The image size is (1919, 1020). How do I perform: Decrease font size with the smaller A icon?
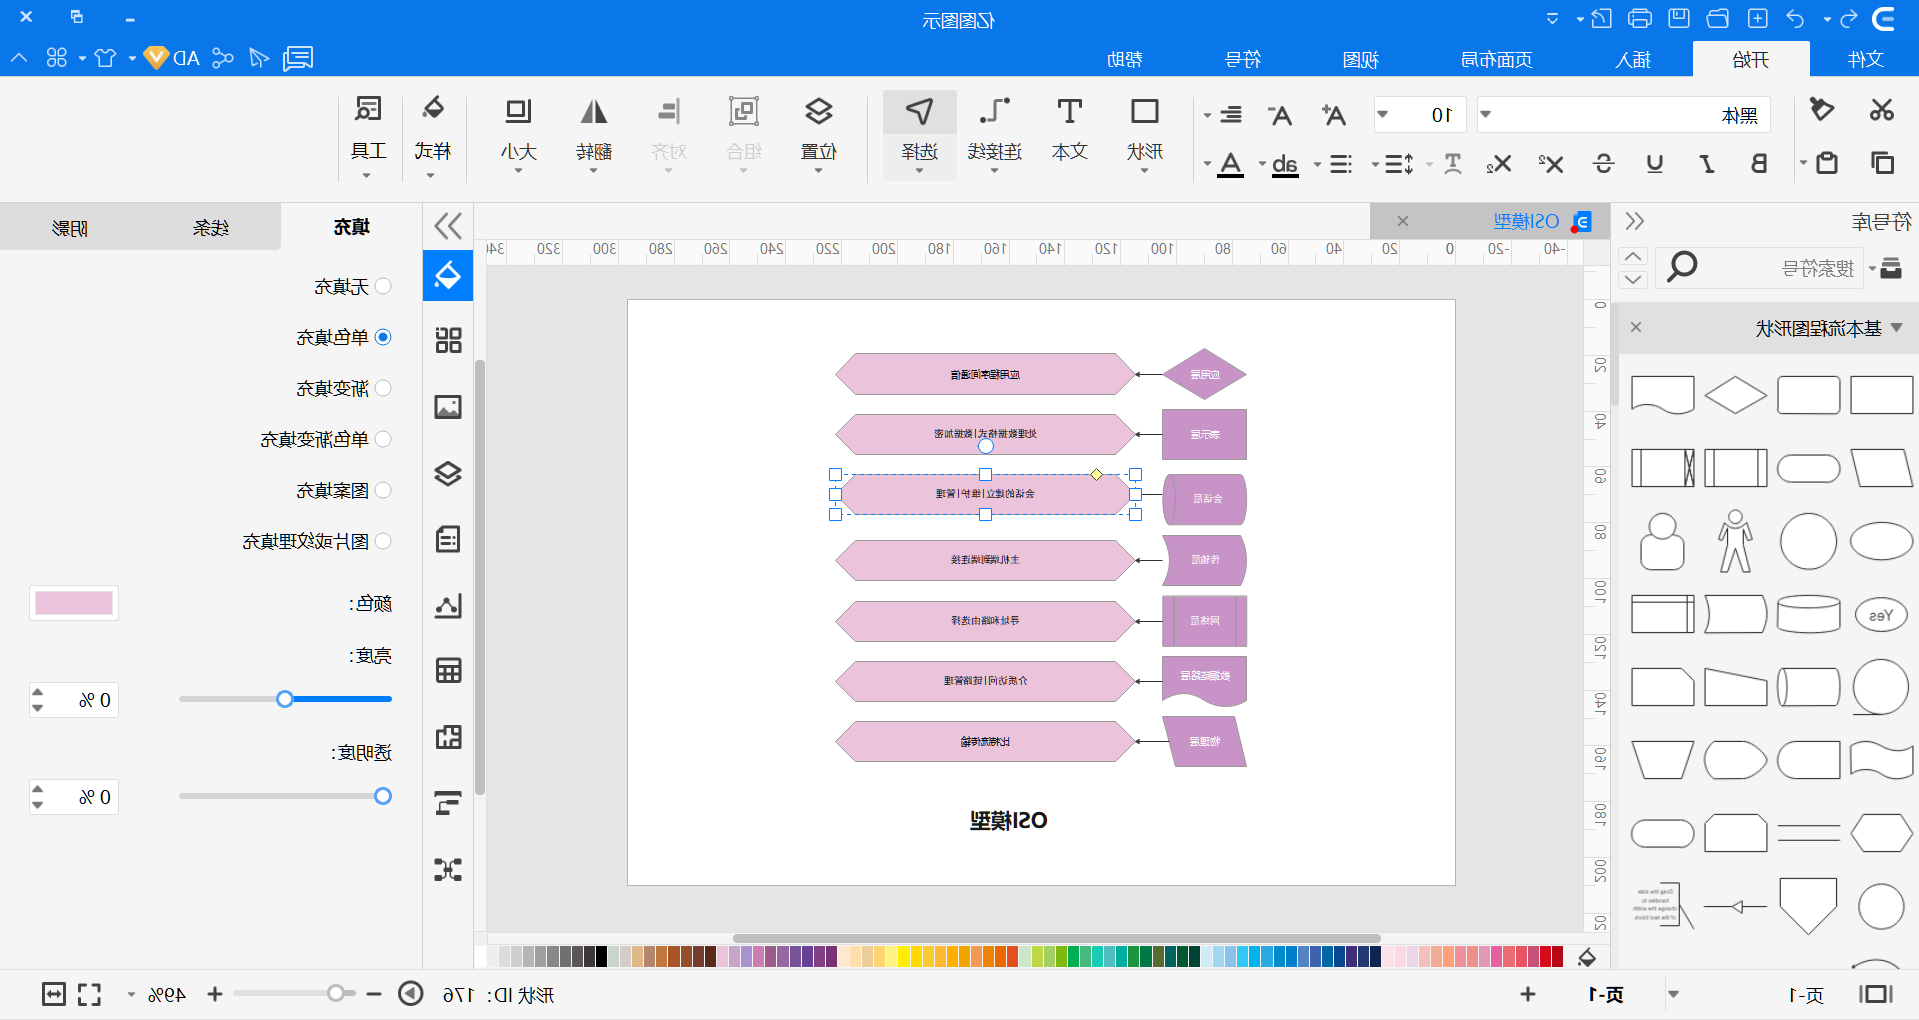pyautogui.click(x=1280, y=115)
